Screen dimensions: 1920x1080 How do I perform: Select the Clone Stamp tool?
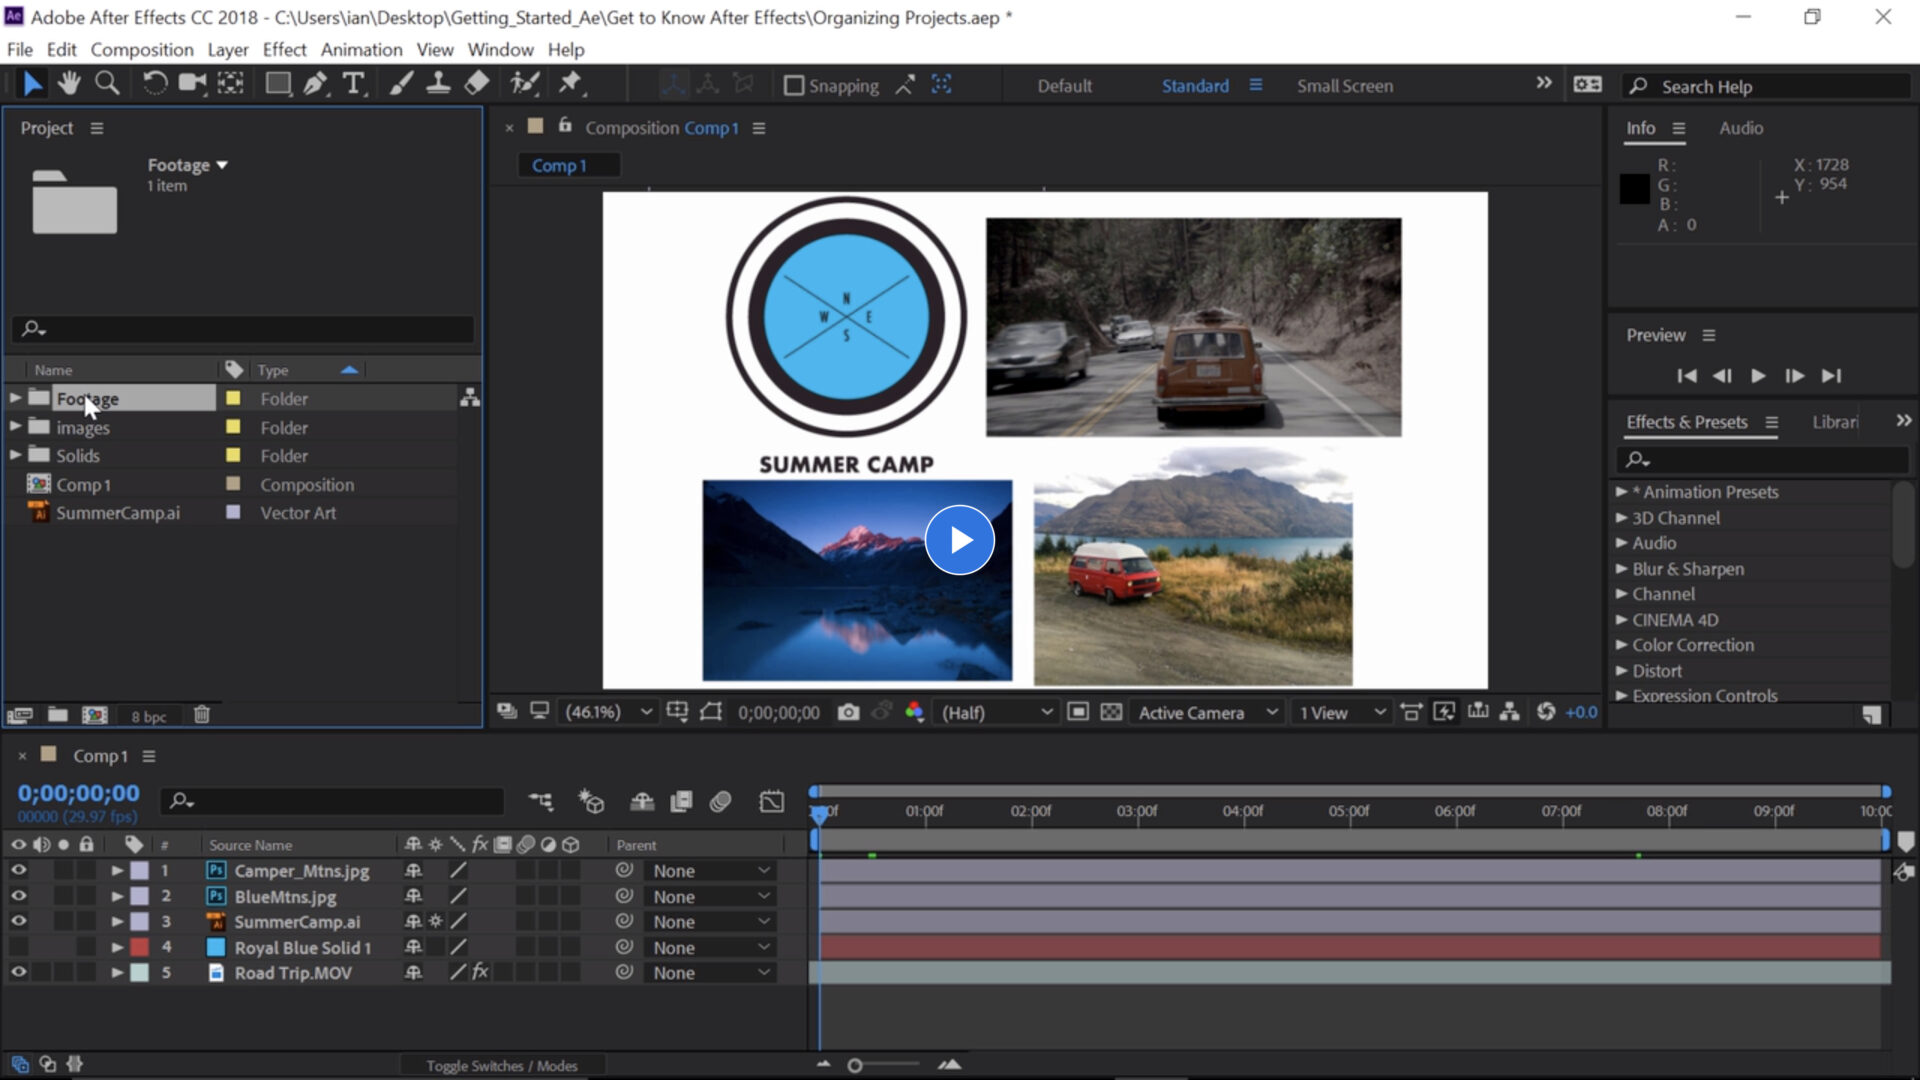pos(439,84)
